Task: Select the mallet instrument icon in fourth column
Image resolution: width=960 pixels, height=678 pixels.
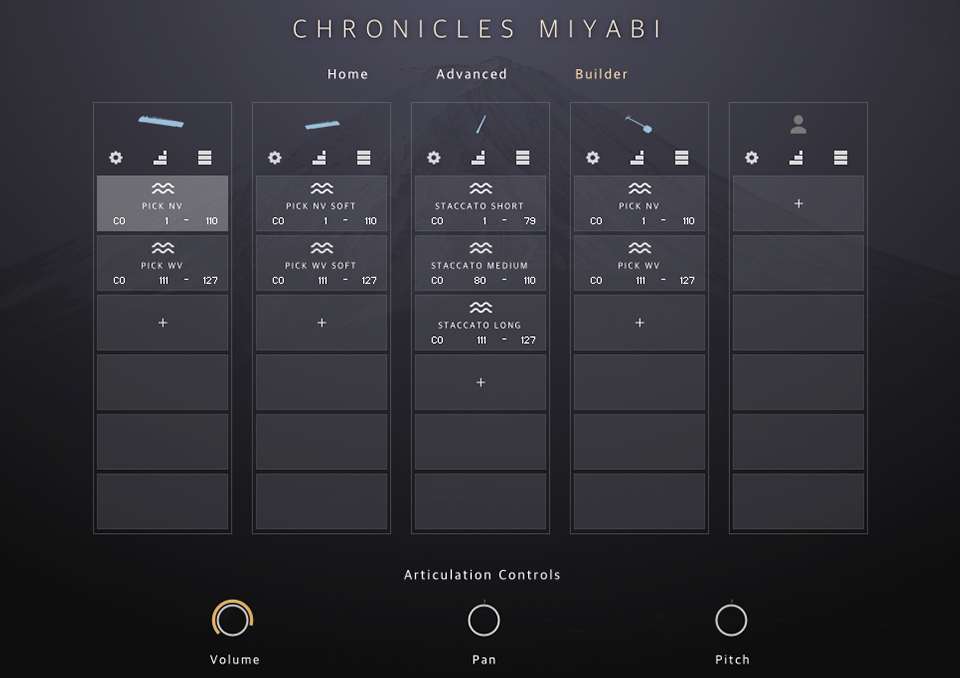Action: pos(640,125)
